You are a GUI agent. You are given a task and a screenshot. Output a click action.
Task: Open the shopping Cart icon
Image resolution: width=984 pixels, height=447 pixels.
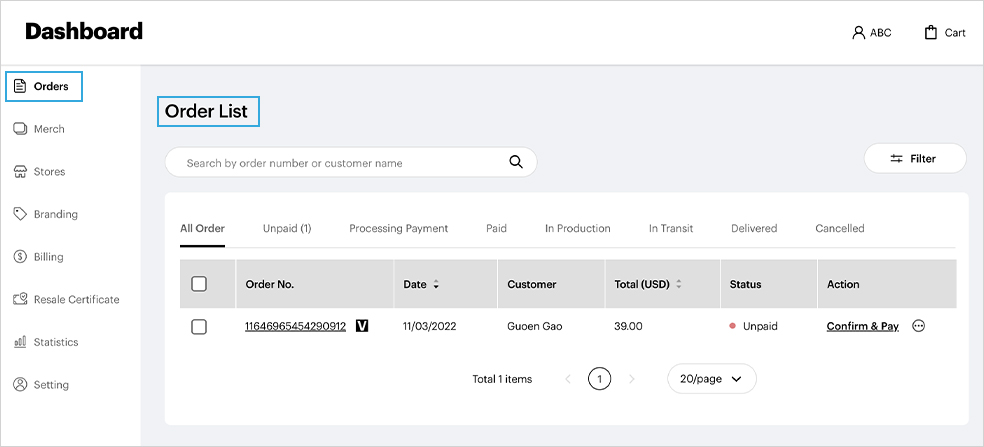click(x=931, y=32)
